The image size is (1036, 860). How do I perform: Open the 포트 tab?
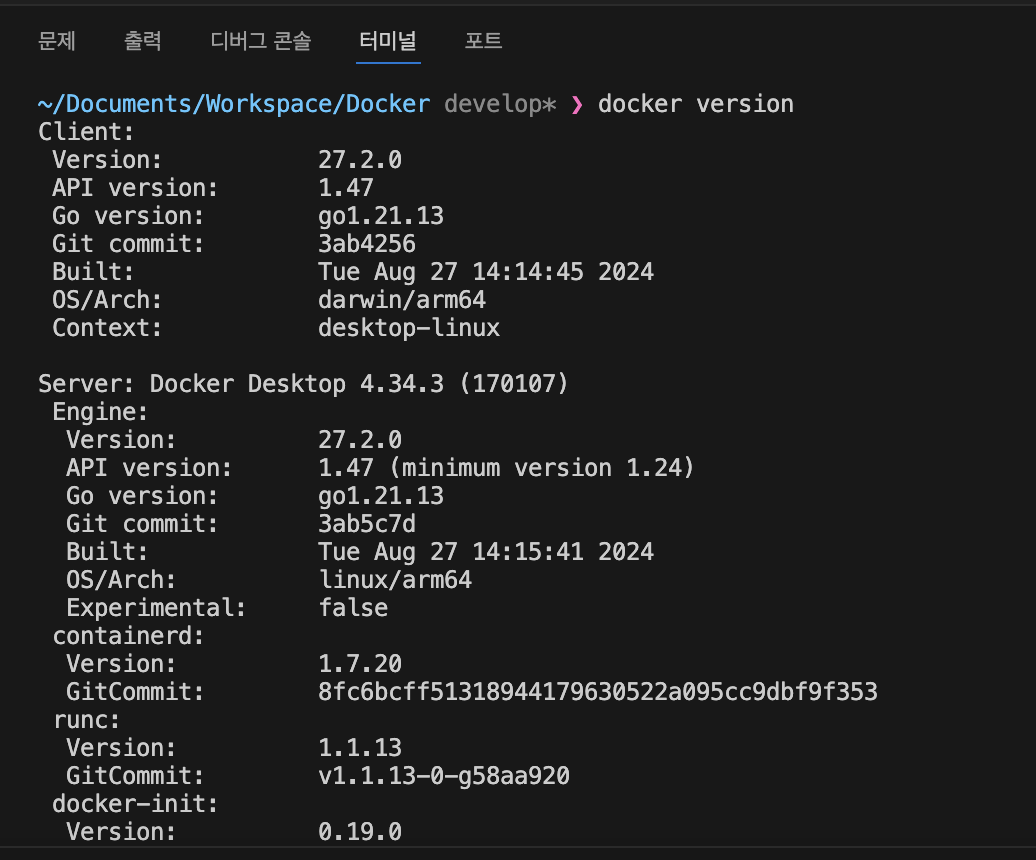483,41
